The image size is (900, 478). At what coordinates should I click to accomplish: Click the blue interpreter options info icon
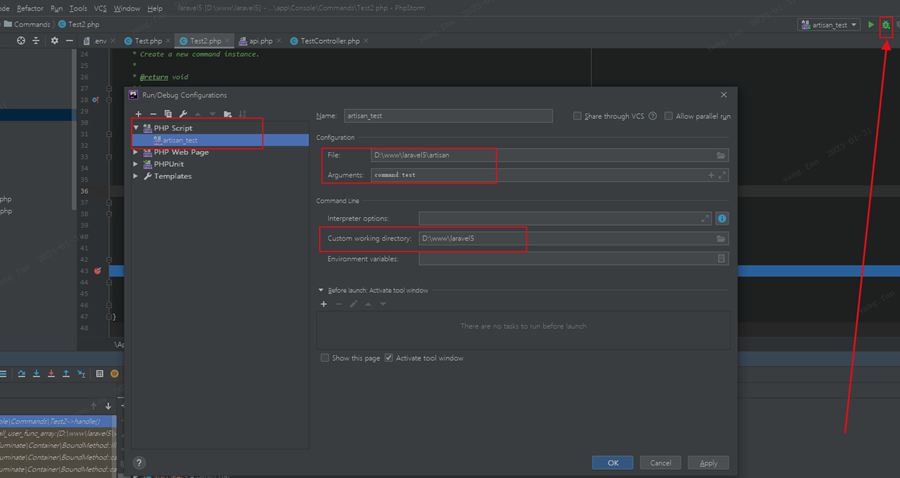[721, 218]
